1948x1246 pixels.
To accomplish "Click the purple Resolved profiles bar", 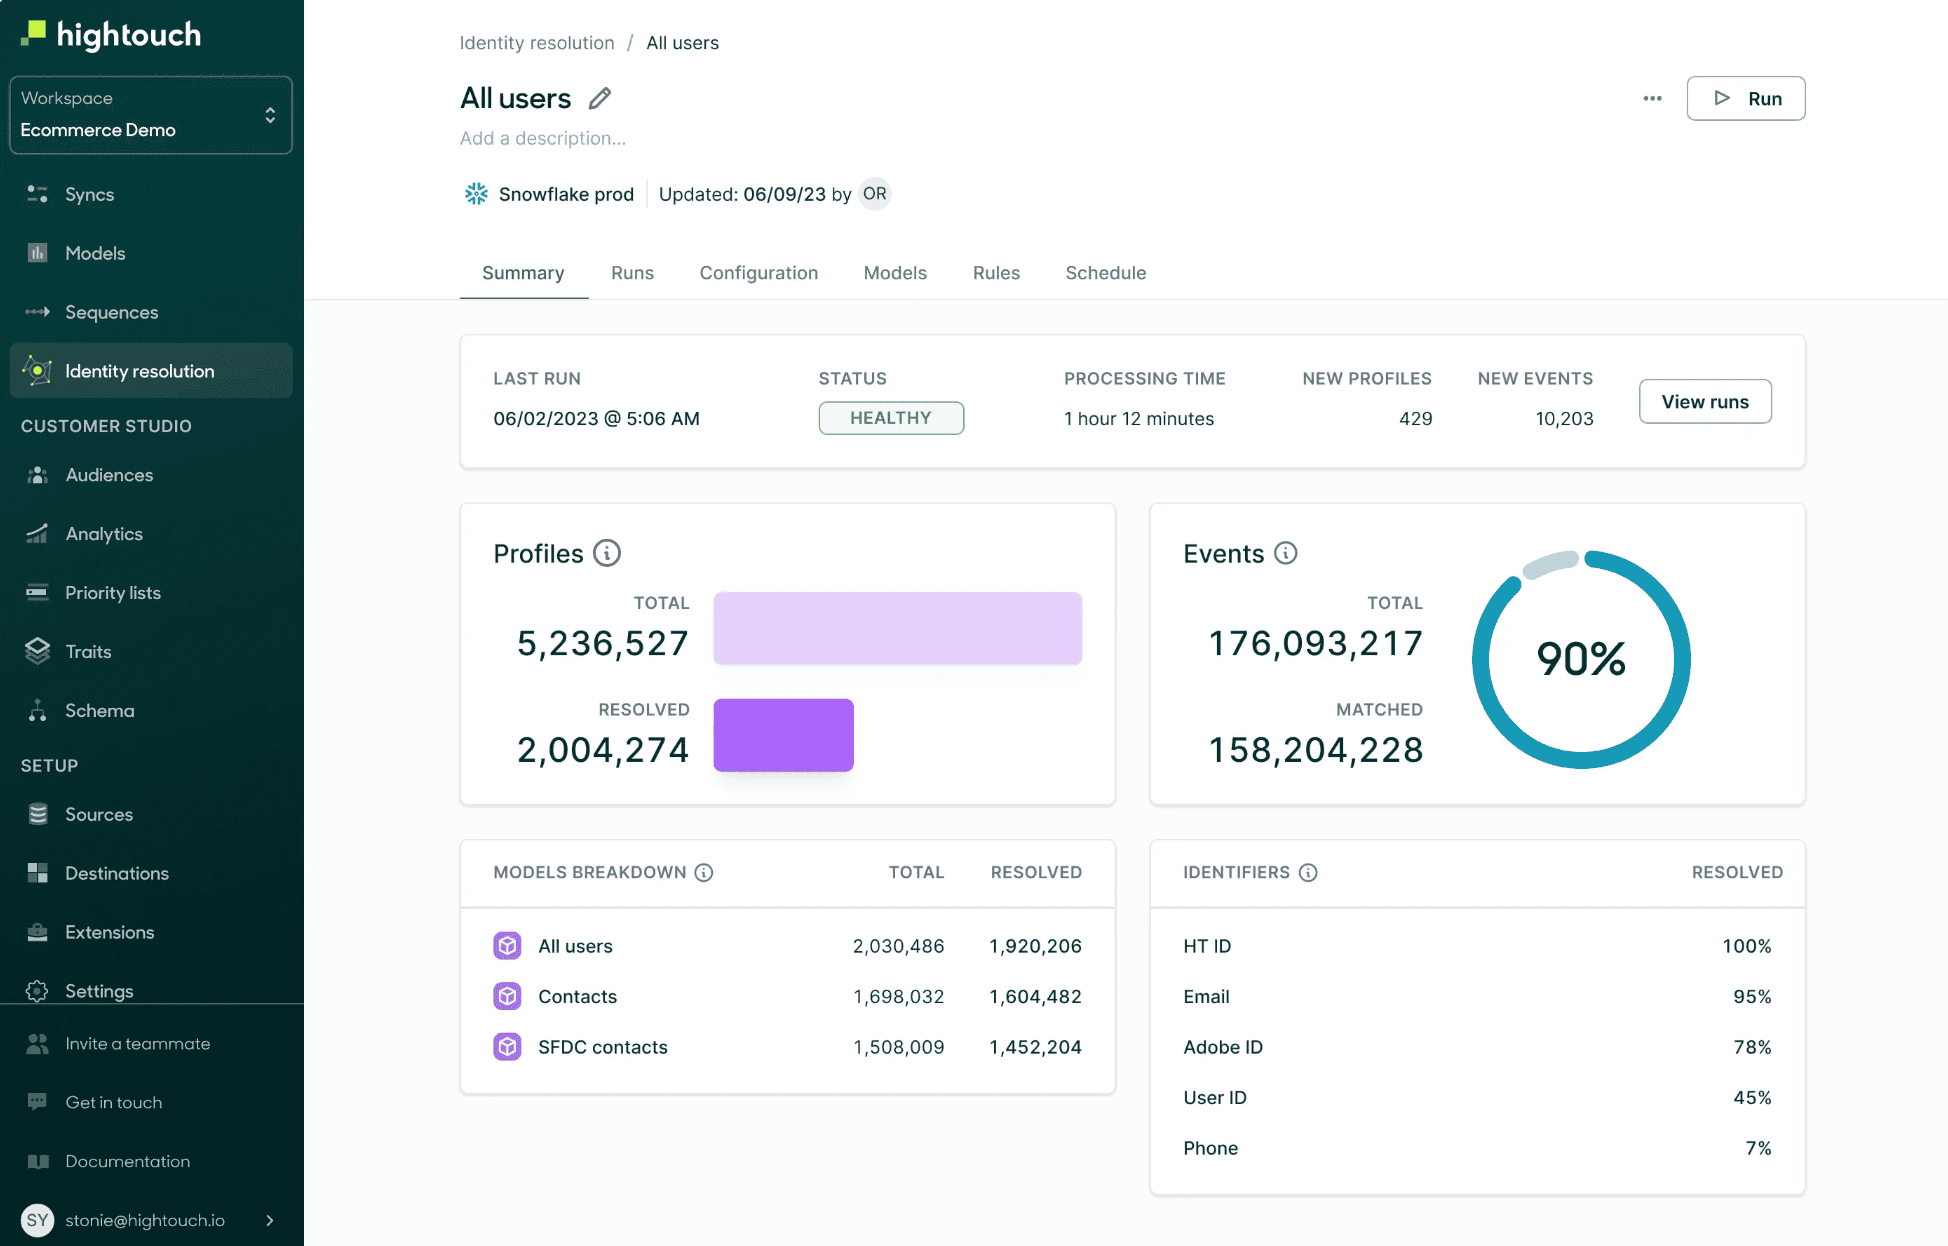I will point(783,735).
